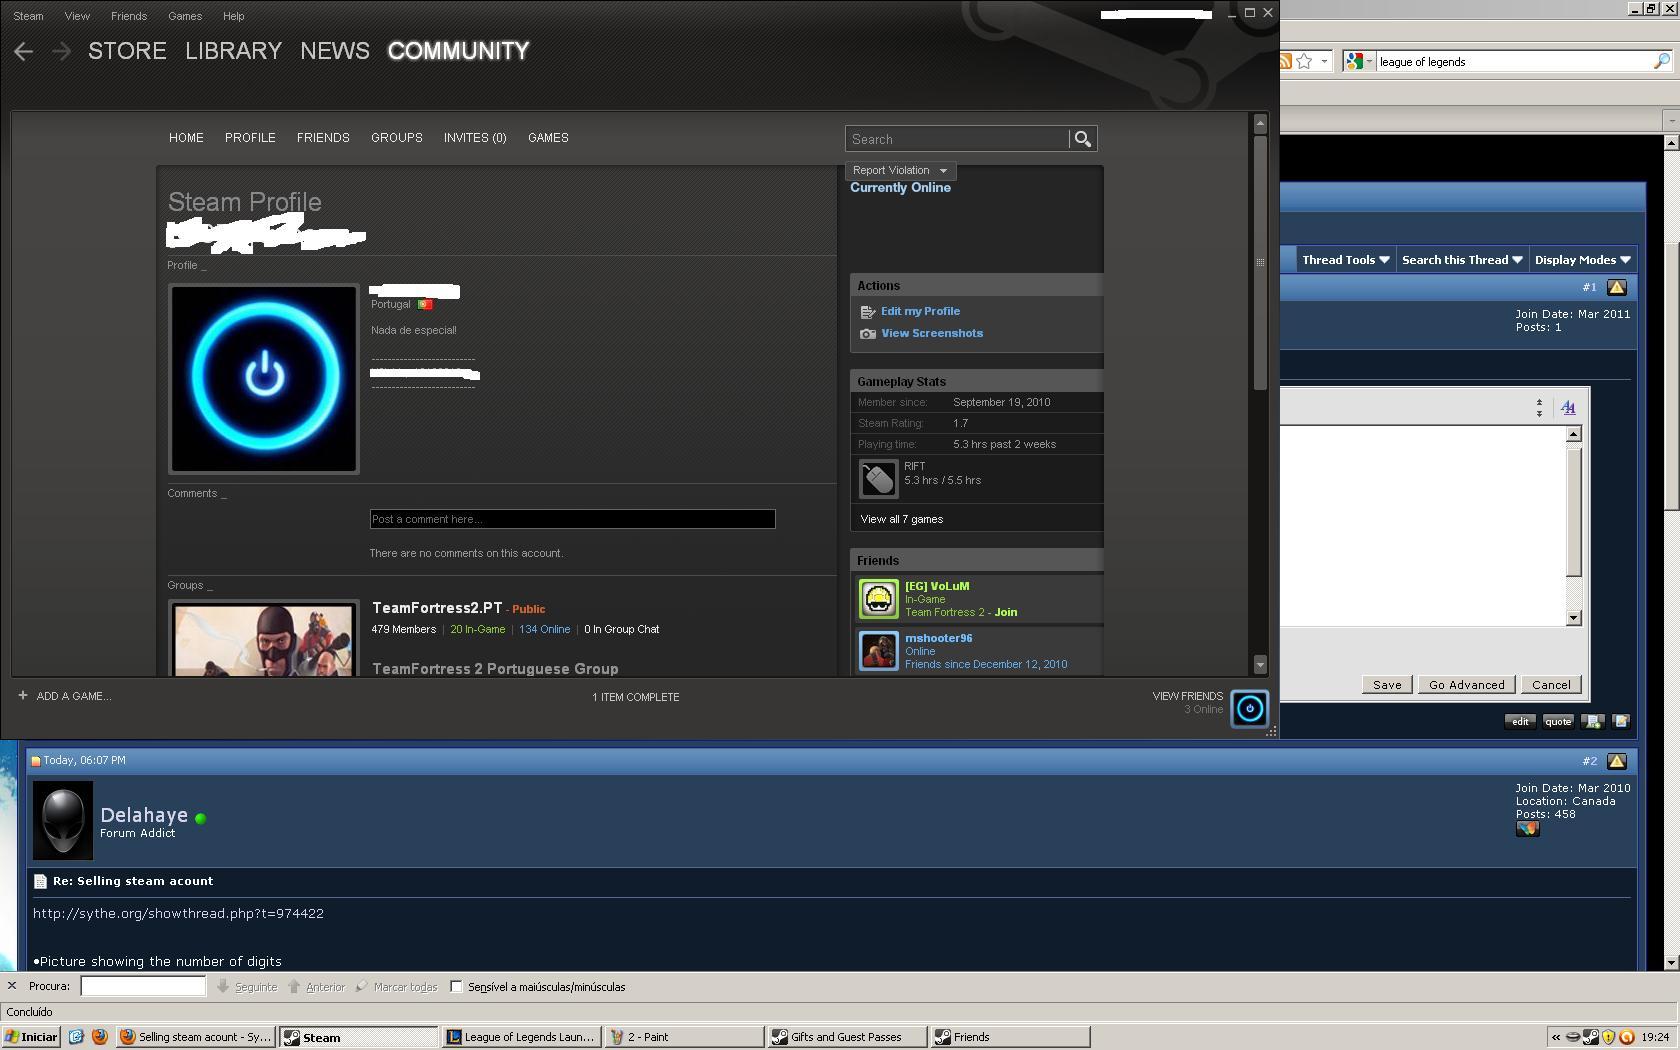Switch to the STORE section
Screen dimensions: 1680x1050
[127, 51]
